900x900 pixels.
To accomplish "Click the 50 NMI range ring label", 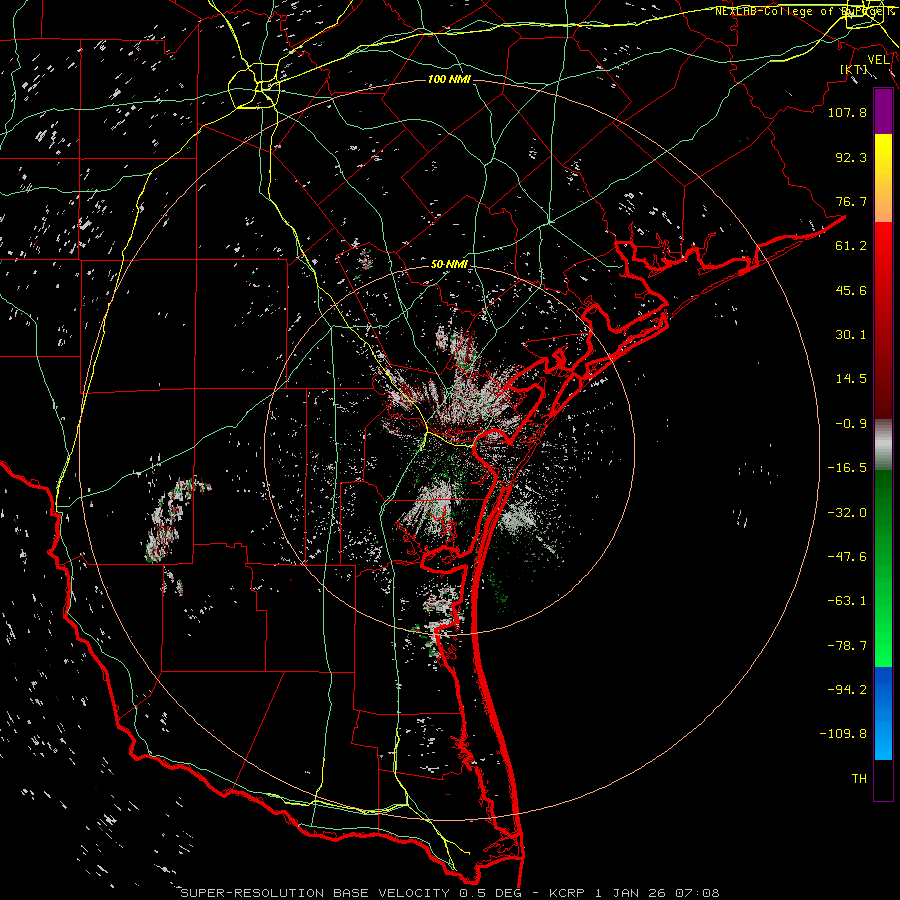I will (x=449, y=265).
